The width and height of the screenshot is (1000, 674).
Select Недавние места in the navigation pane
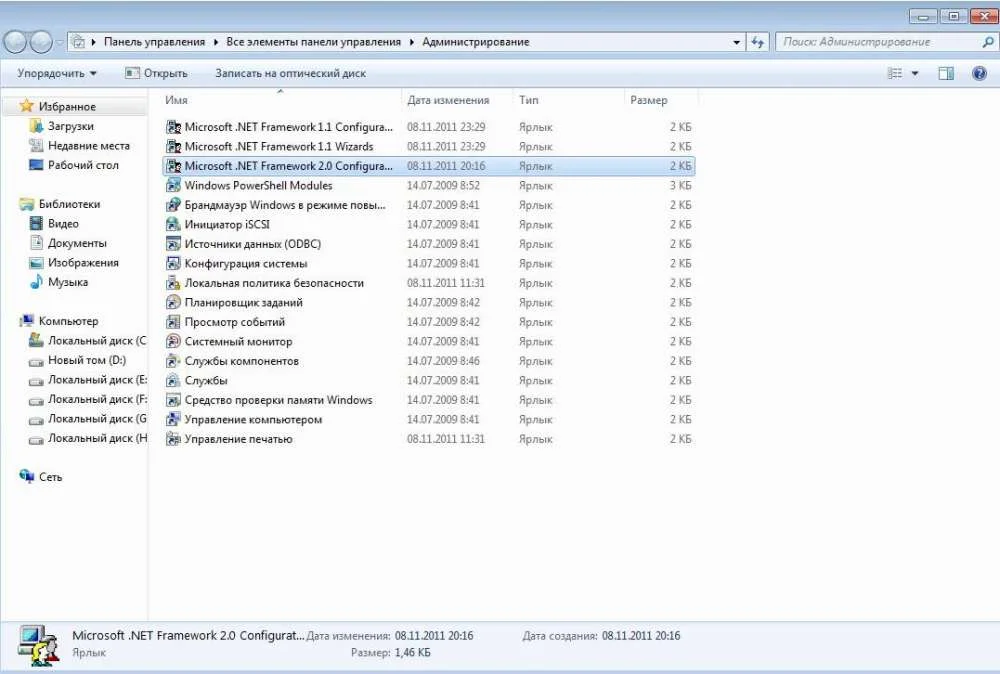(x=89, y=146)
